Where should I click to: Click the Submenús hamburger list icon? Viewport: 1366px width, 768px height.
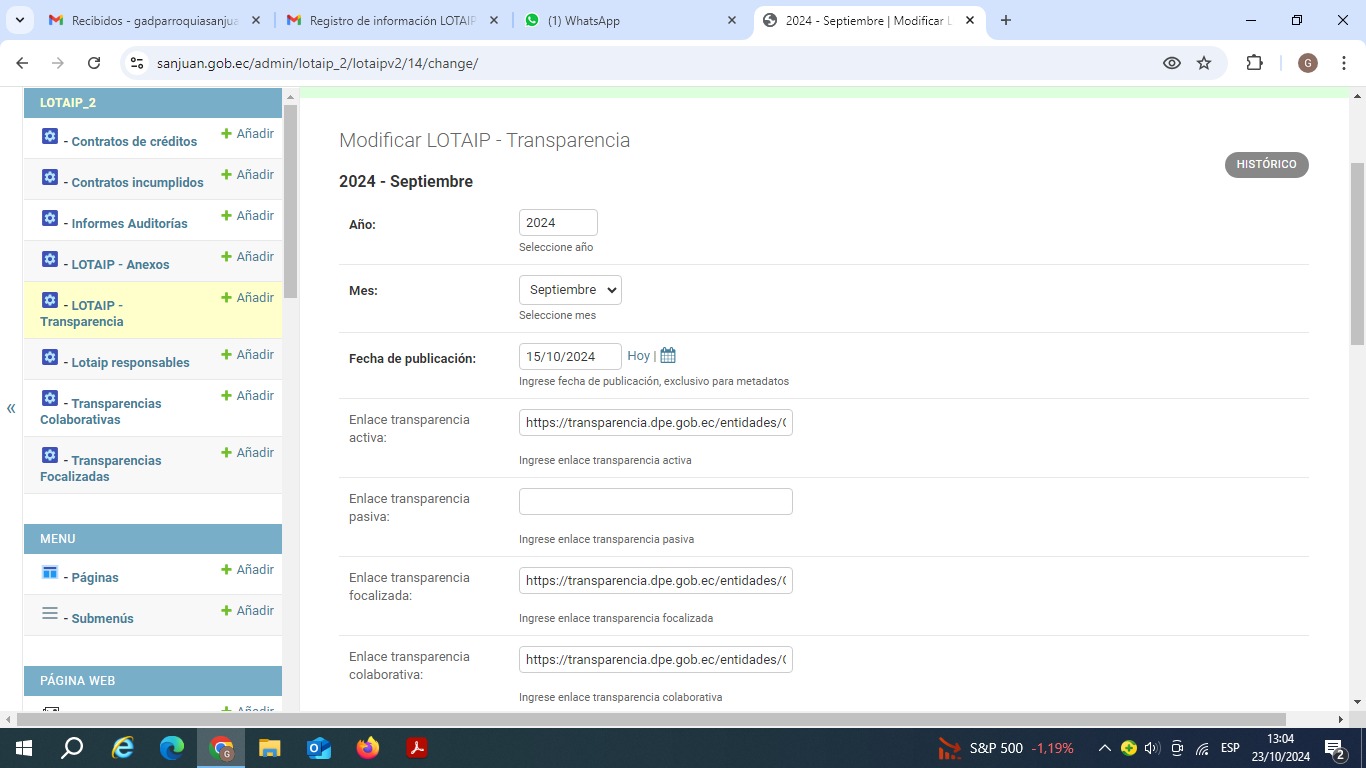click(x=50, y=614)
